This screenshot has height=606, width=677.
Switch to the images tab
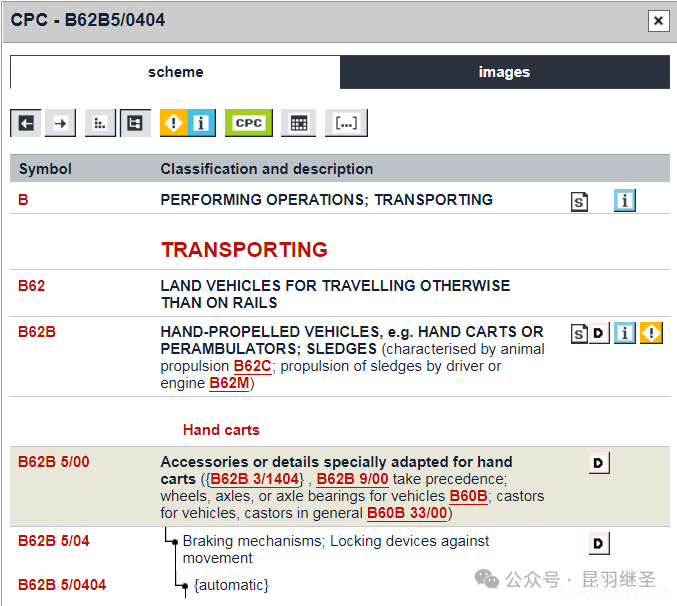tap(505, 72)
